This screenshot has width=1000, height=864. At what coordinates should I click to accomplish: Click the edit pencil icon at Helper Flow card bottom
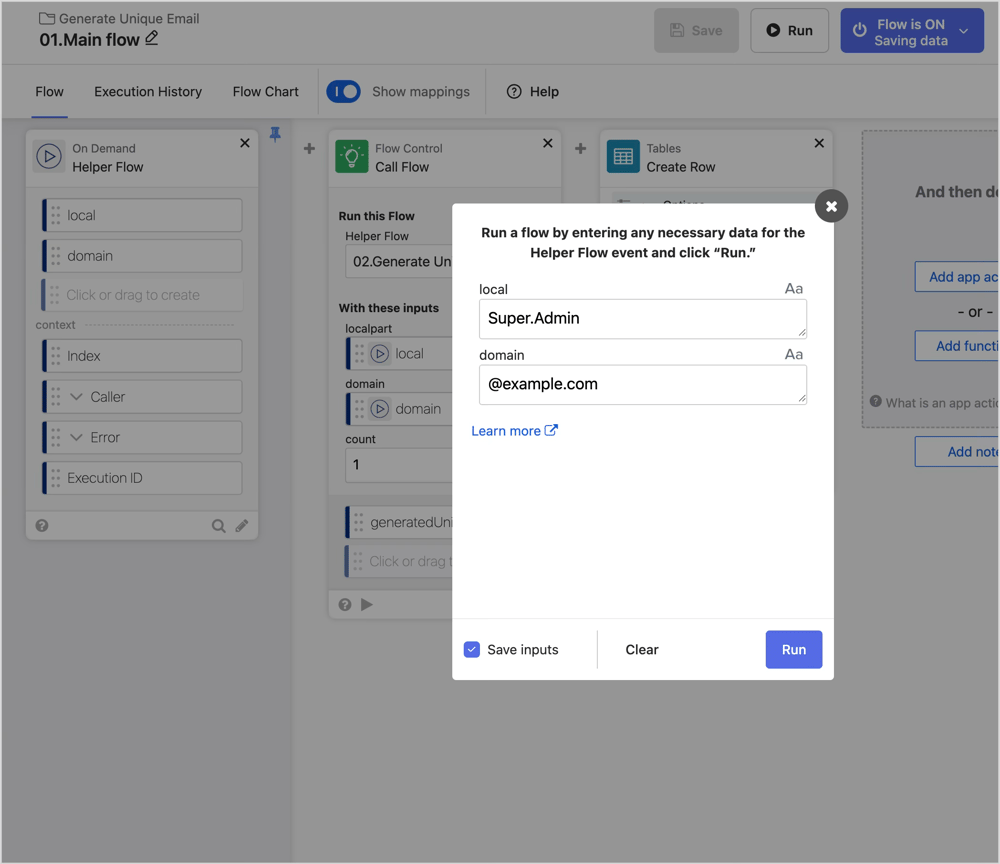242,526
